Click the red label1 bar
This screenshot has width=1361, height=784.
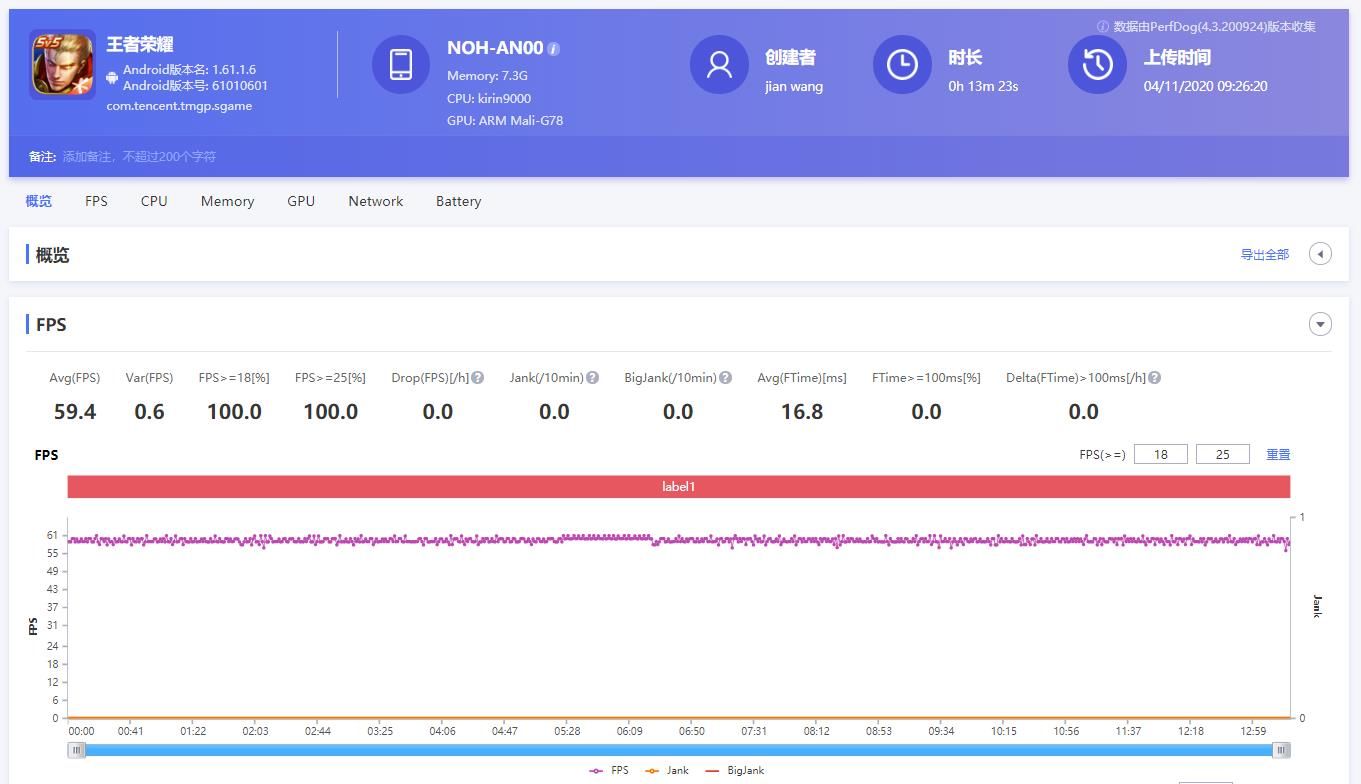click(x=678, y=487)
